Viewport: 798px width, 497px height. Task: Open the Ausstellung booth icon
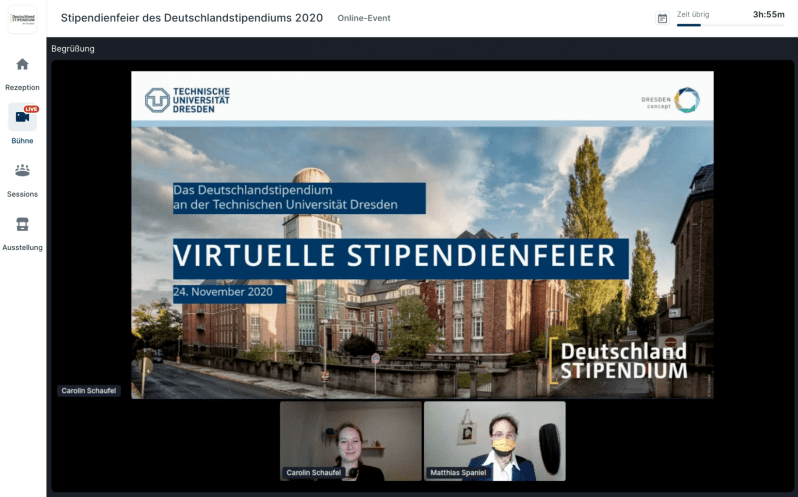22,224
